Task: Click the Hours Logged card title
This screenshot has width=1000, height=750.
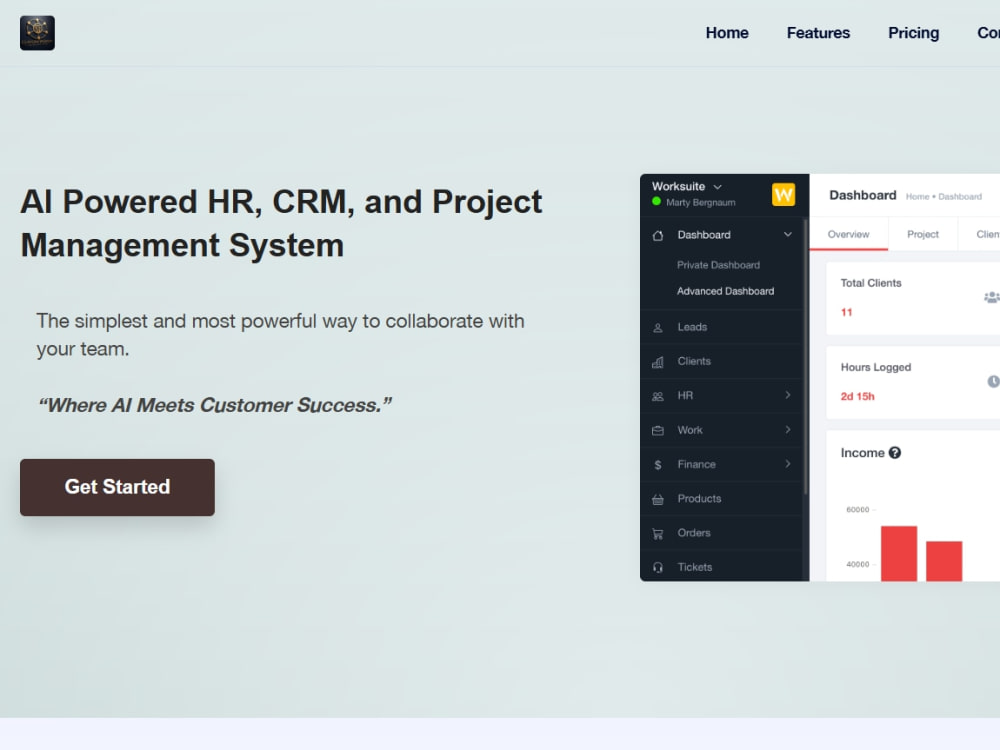Action: click(876, 367)
